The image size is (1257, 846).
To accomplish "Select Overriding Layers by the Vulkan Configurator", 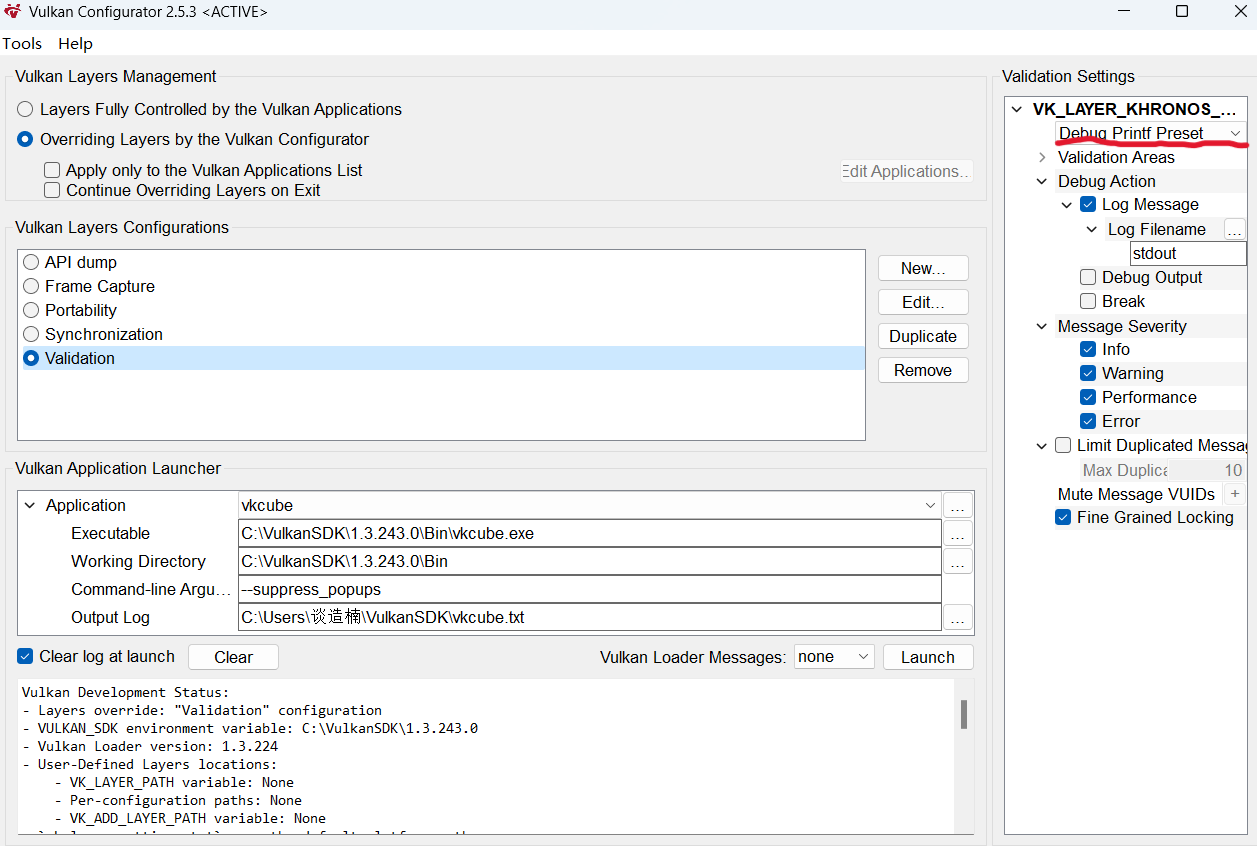I will pos(25,139).
